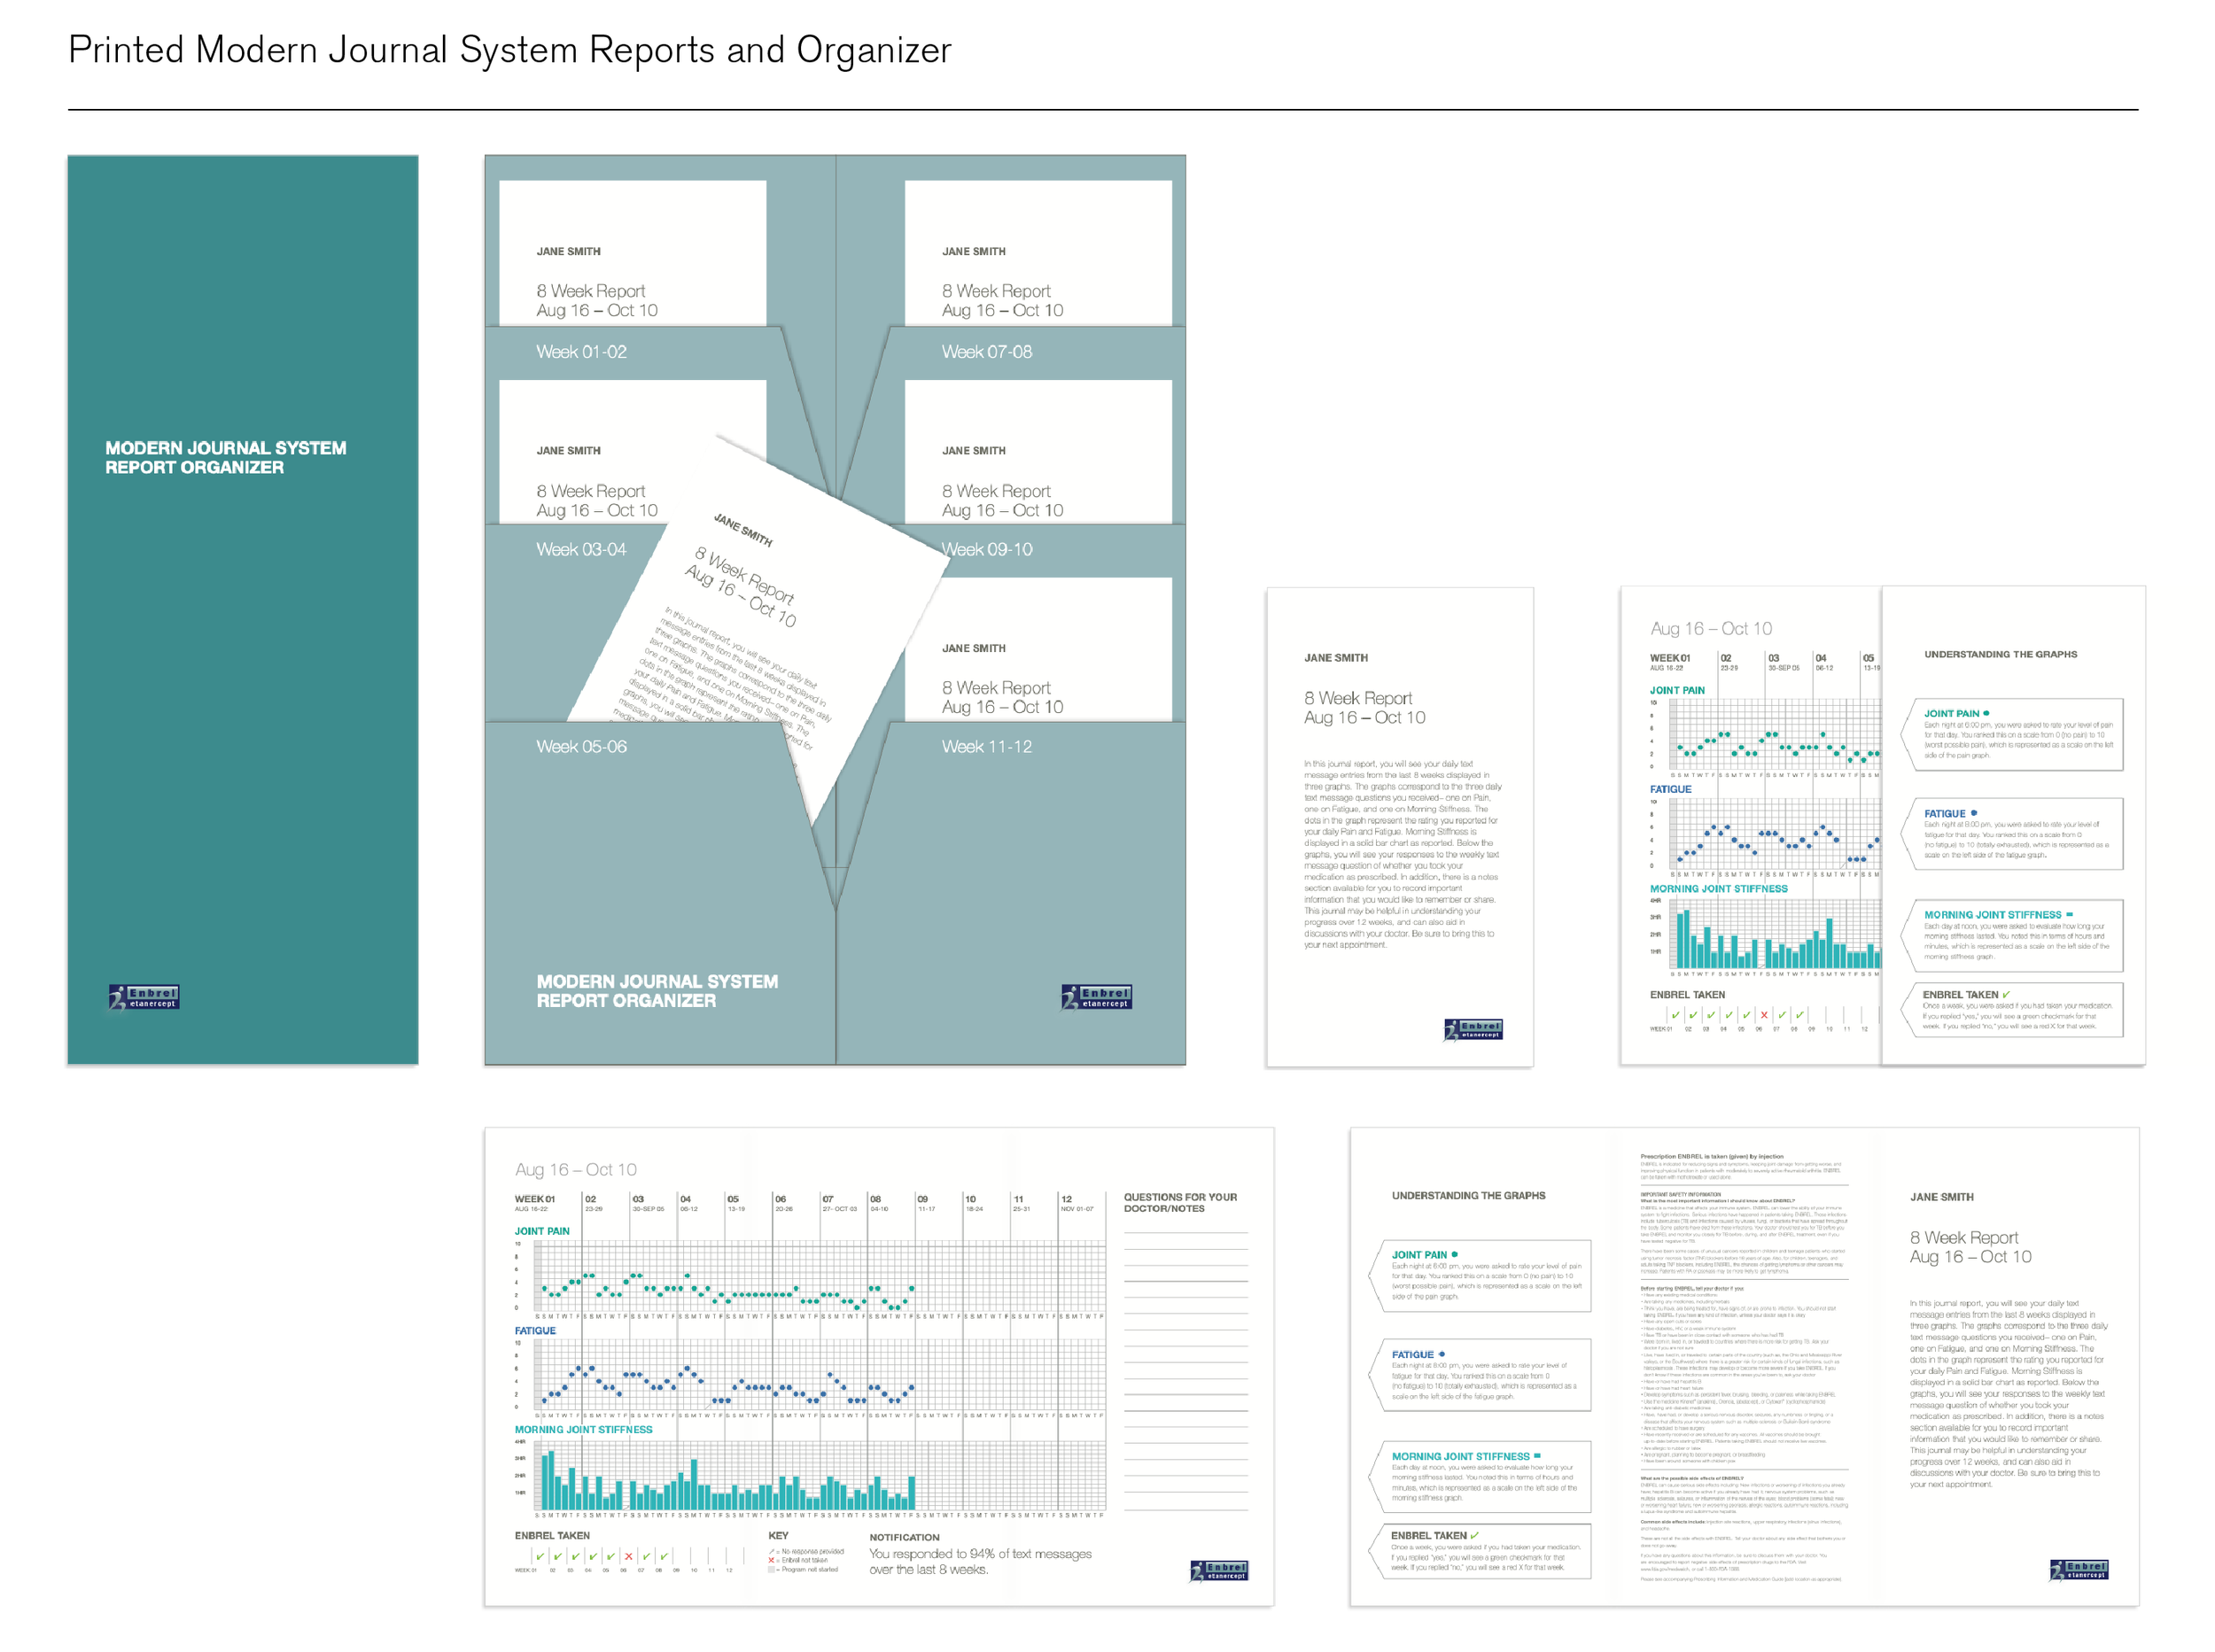Screen dimensions: 2215x1652
Task: Select the 'Week 03-04' pocket label
Action: click(x=581, y=549)
